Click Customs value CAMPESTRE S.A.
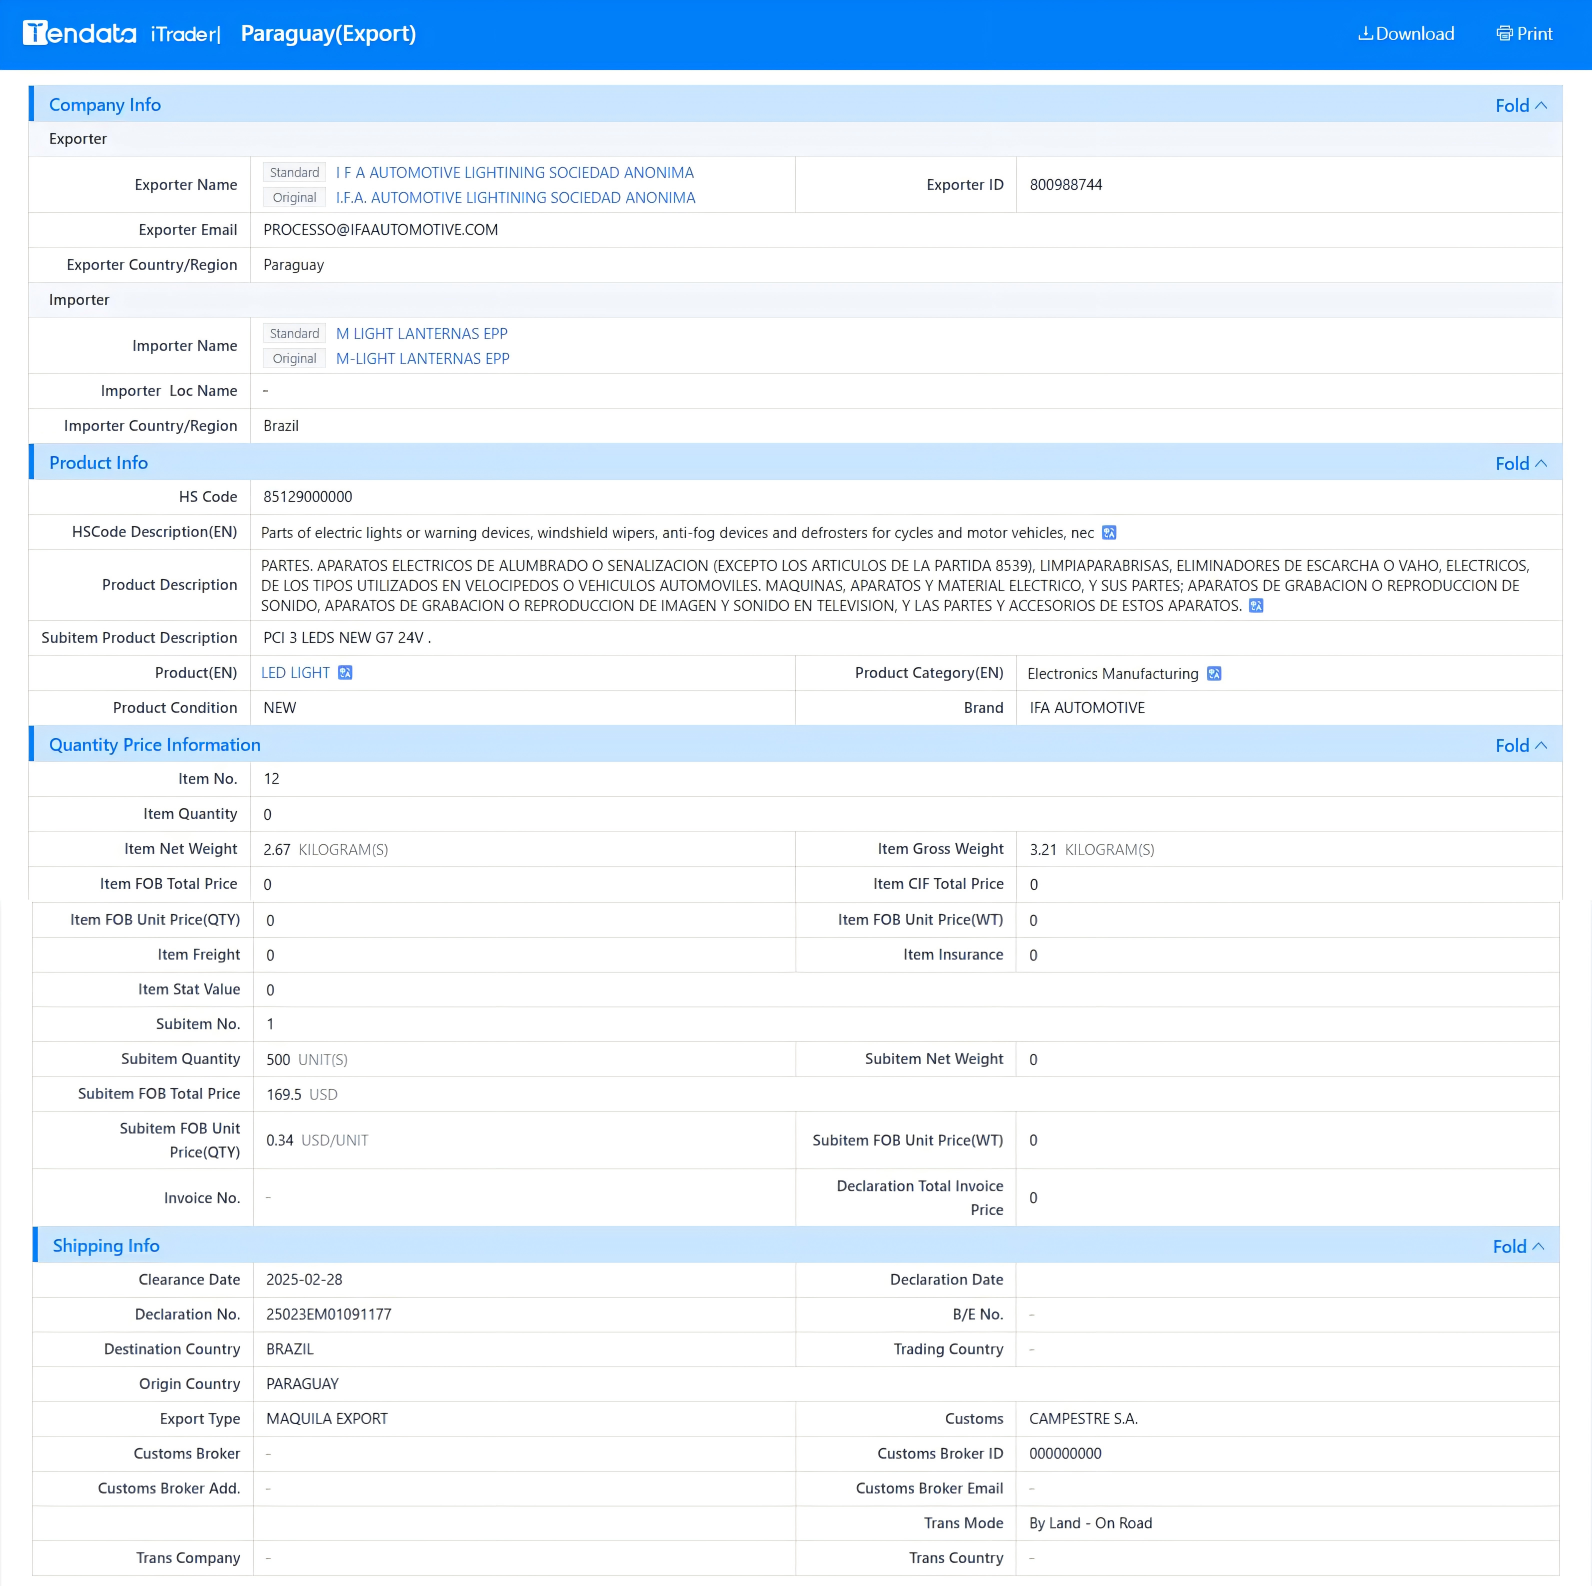This screenshot has height=1586, width=1592. 1083,1419
